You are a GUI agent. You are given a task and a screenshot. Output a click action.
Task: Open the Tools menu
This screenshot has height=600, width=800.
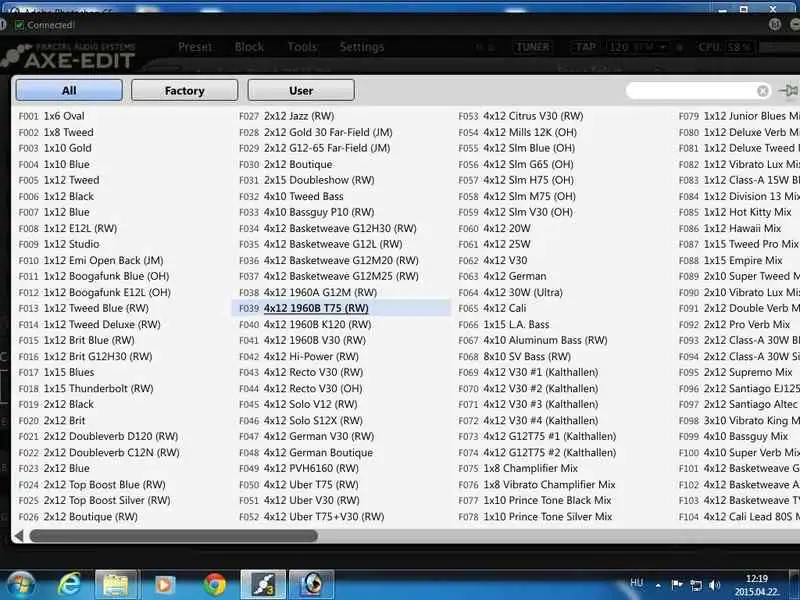point(303,47)
